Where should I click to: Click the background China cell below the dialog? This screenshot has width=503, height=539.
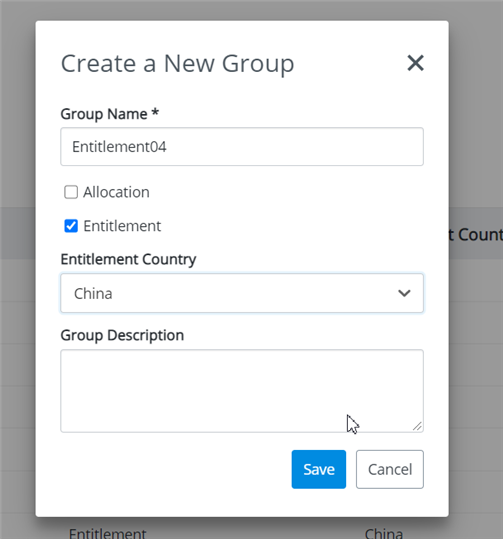pos(383,533)
